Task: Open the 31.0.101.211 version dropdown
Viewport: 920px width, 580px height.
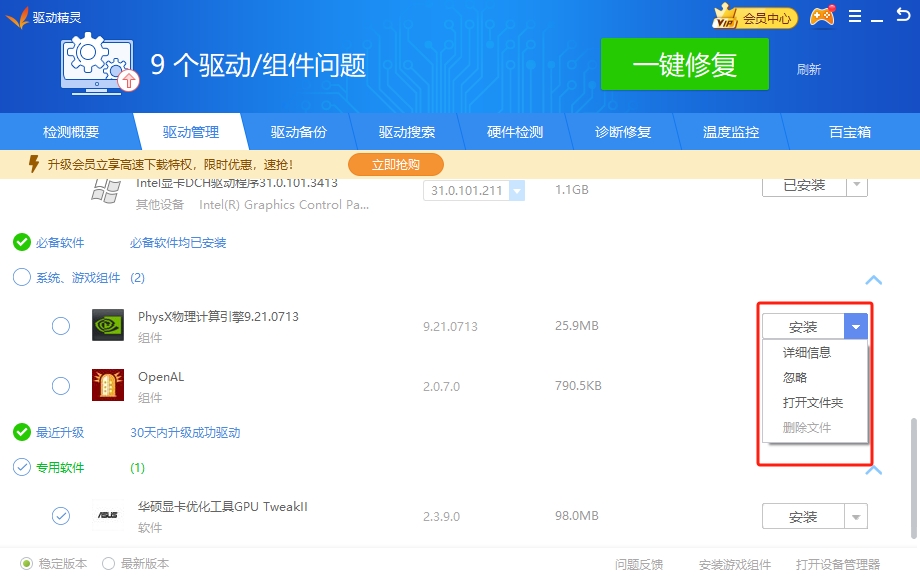Action: (517, 191)
